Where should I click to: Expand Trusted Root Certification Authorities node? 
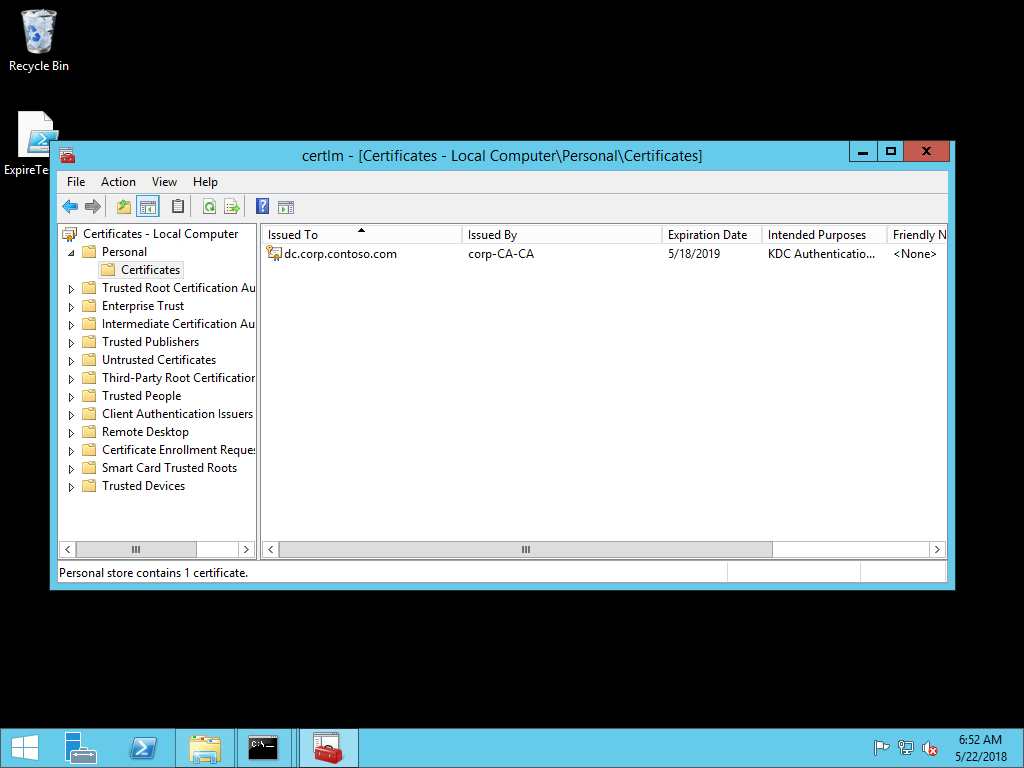[70, 287]
